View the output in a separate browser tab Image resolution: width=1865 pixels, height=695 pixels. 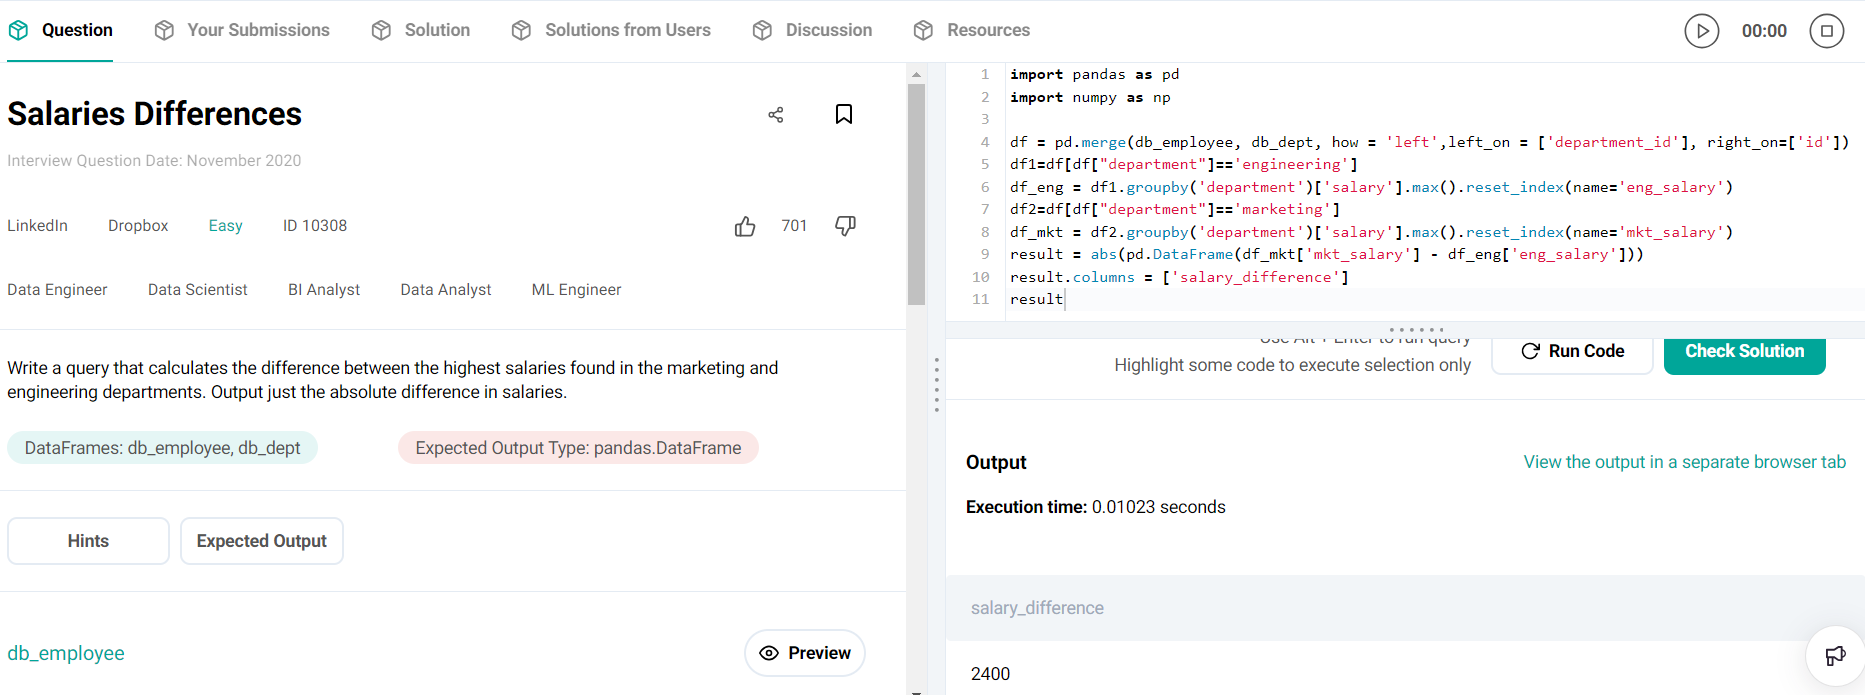coord(1684,462)
